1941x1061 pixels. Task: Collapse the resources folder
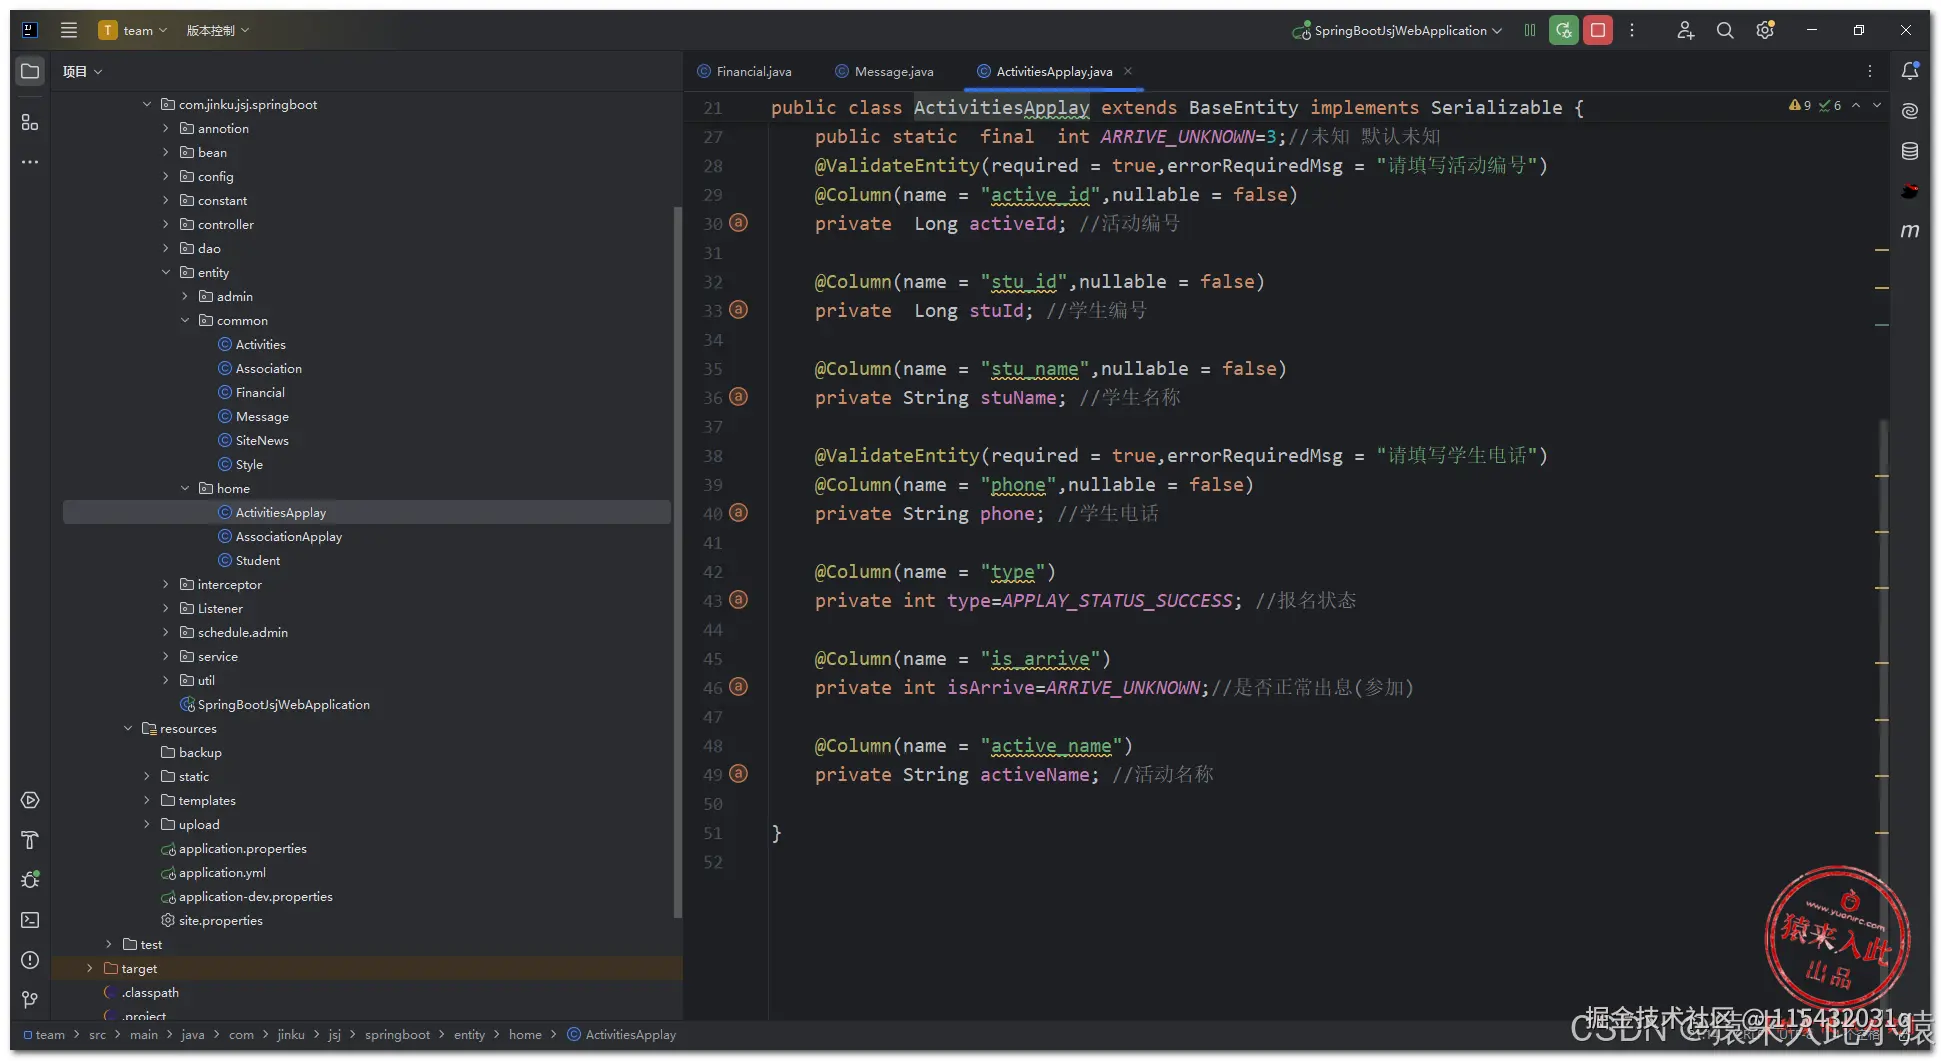click(128, 728)
